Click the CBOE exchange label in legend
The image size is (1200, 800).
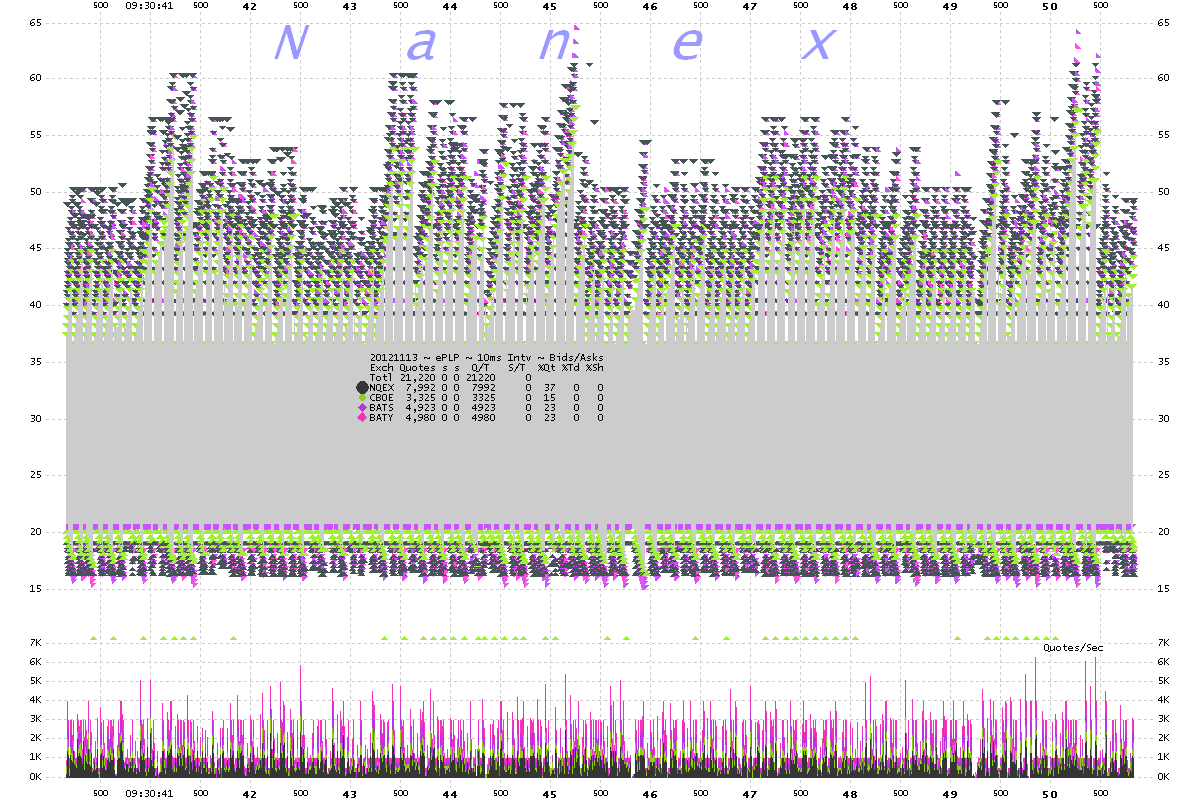[x=382, y=397]
